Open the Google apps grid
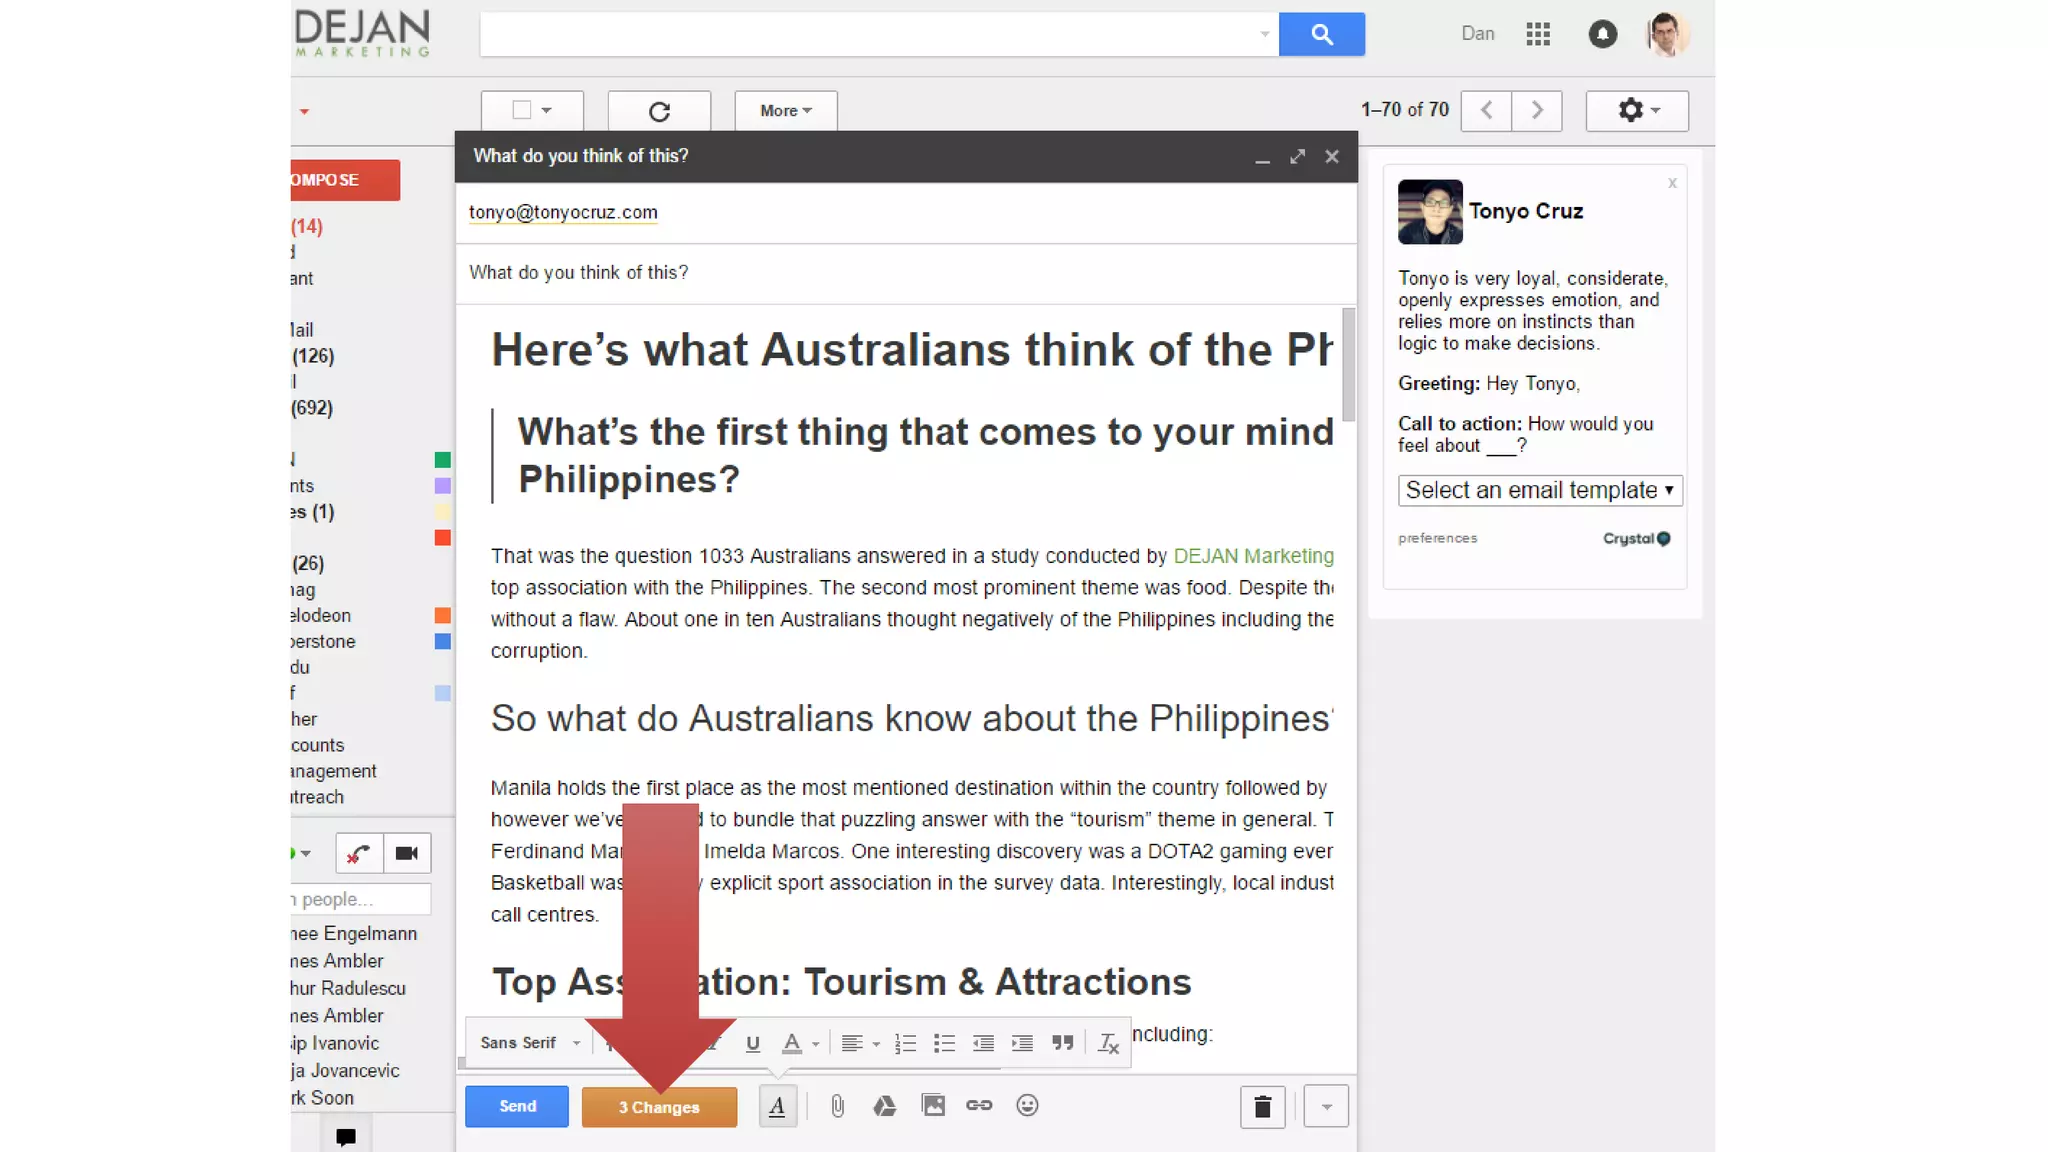 point(1538,34)
